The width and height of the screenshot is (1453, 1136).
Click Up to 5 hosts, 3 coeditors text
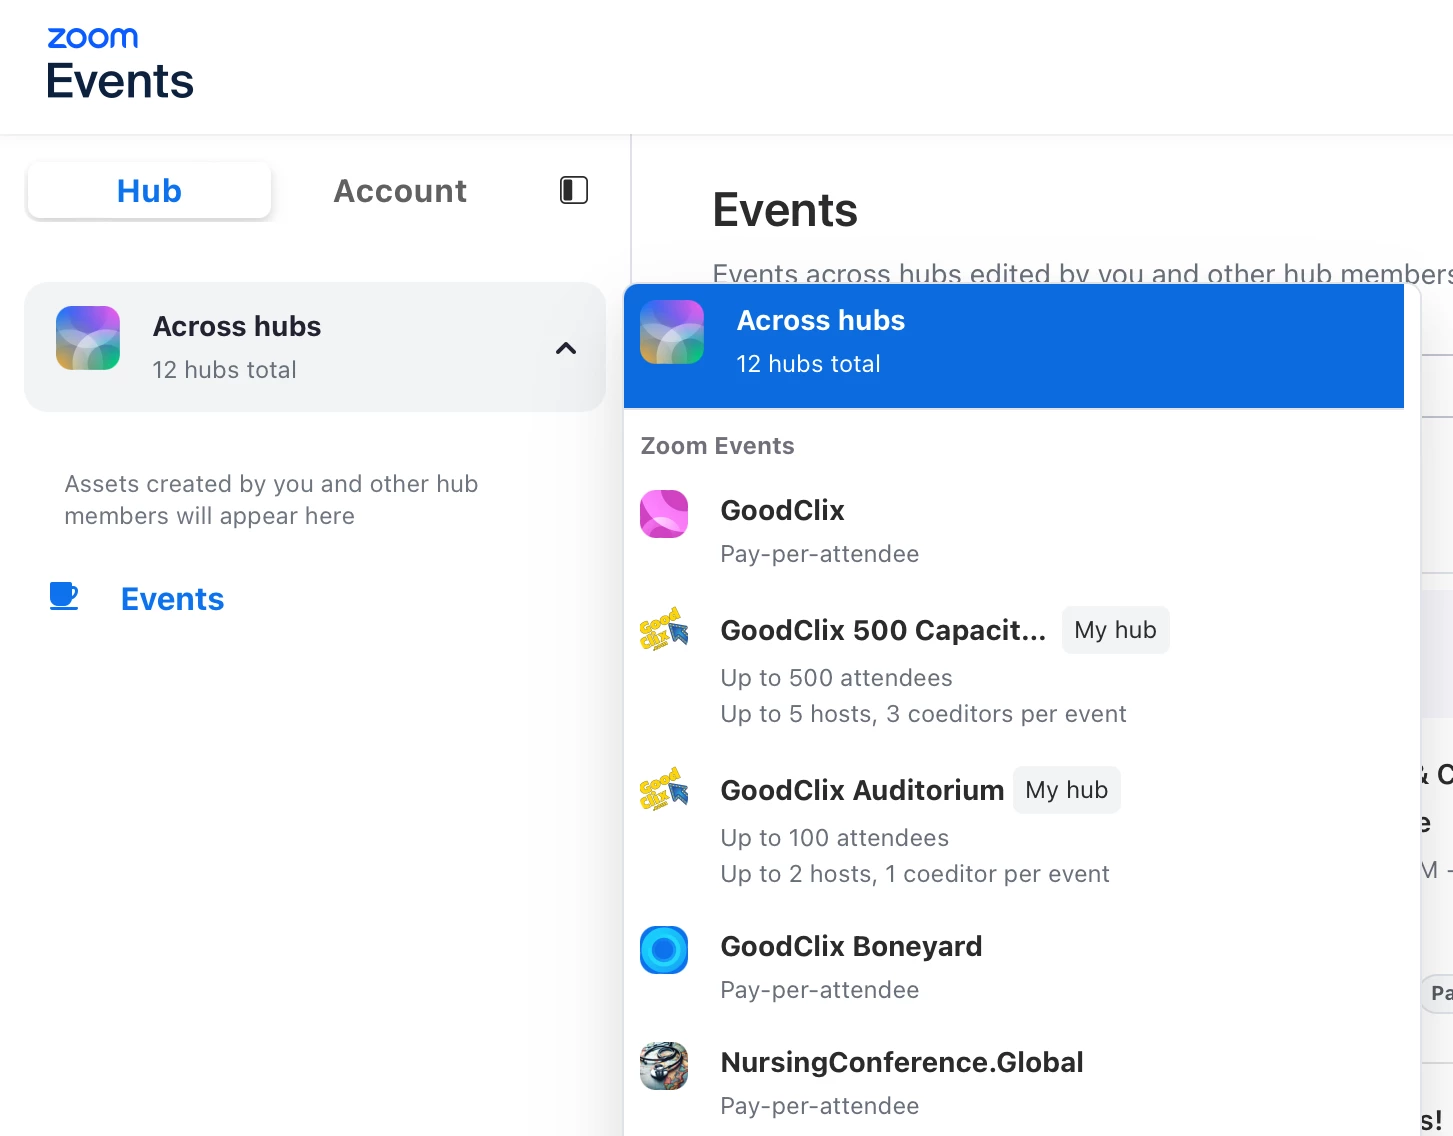[x=923, y=714]
